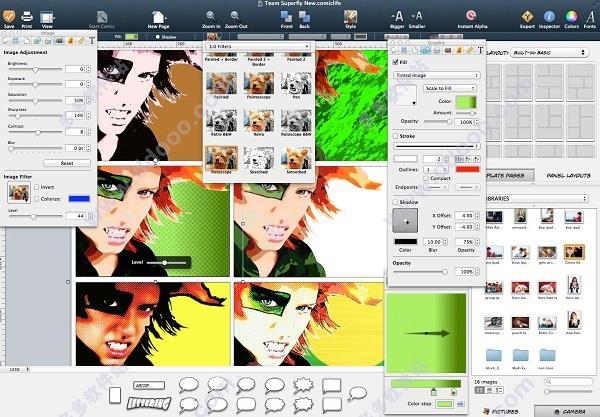The width and height of the screenshot is (600, 417).
Task: Click the blue Colorize color swatch
Action: (79, 199)
